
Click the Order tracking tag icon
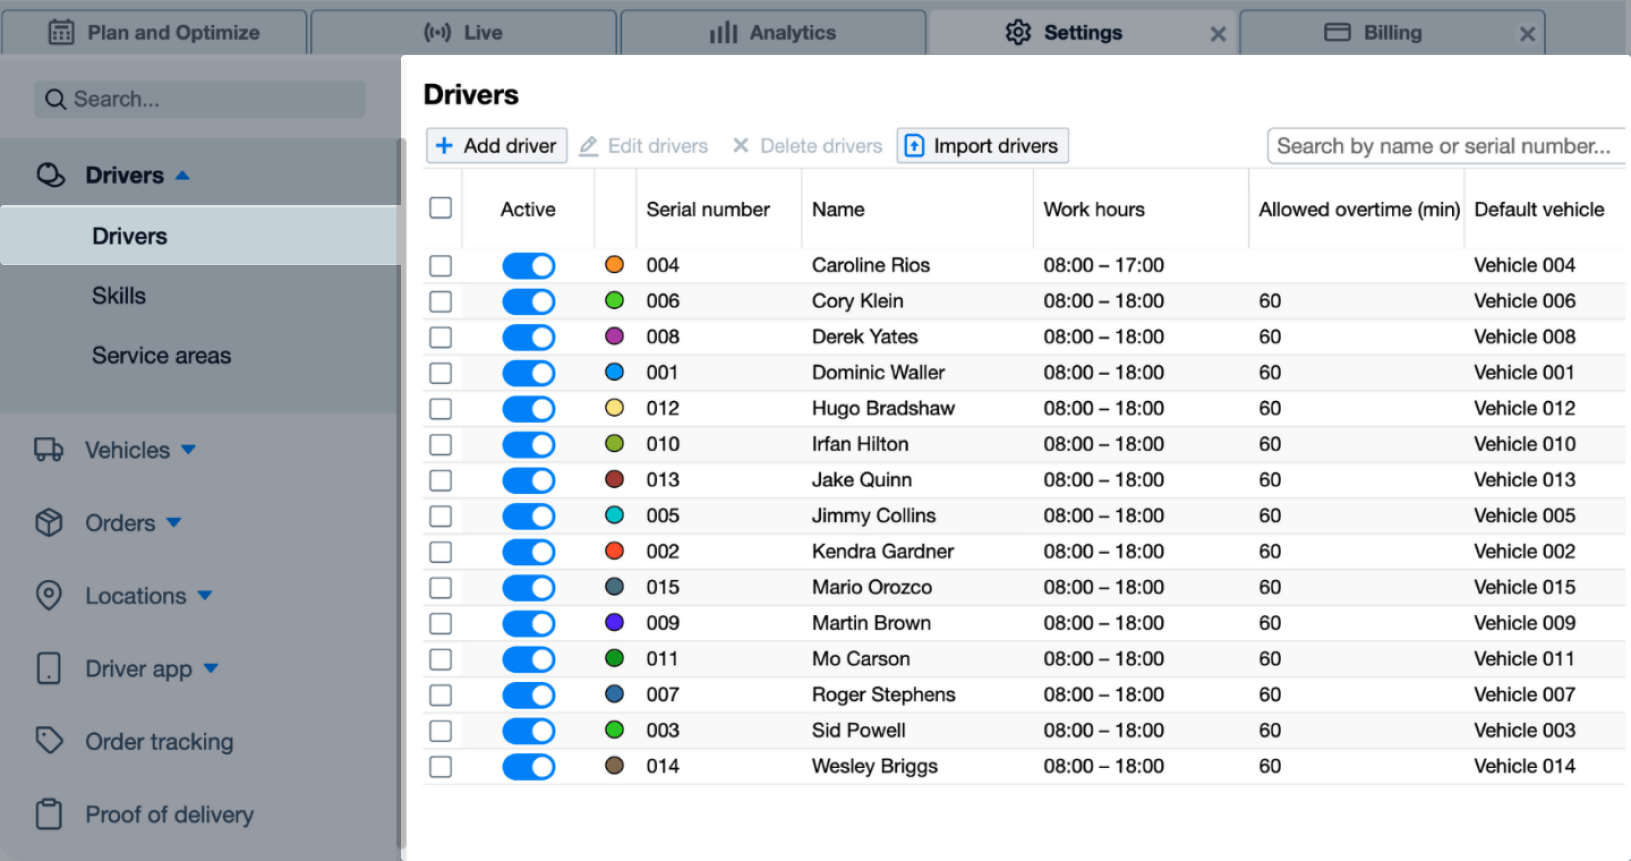49,740
